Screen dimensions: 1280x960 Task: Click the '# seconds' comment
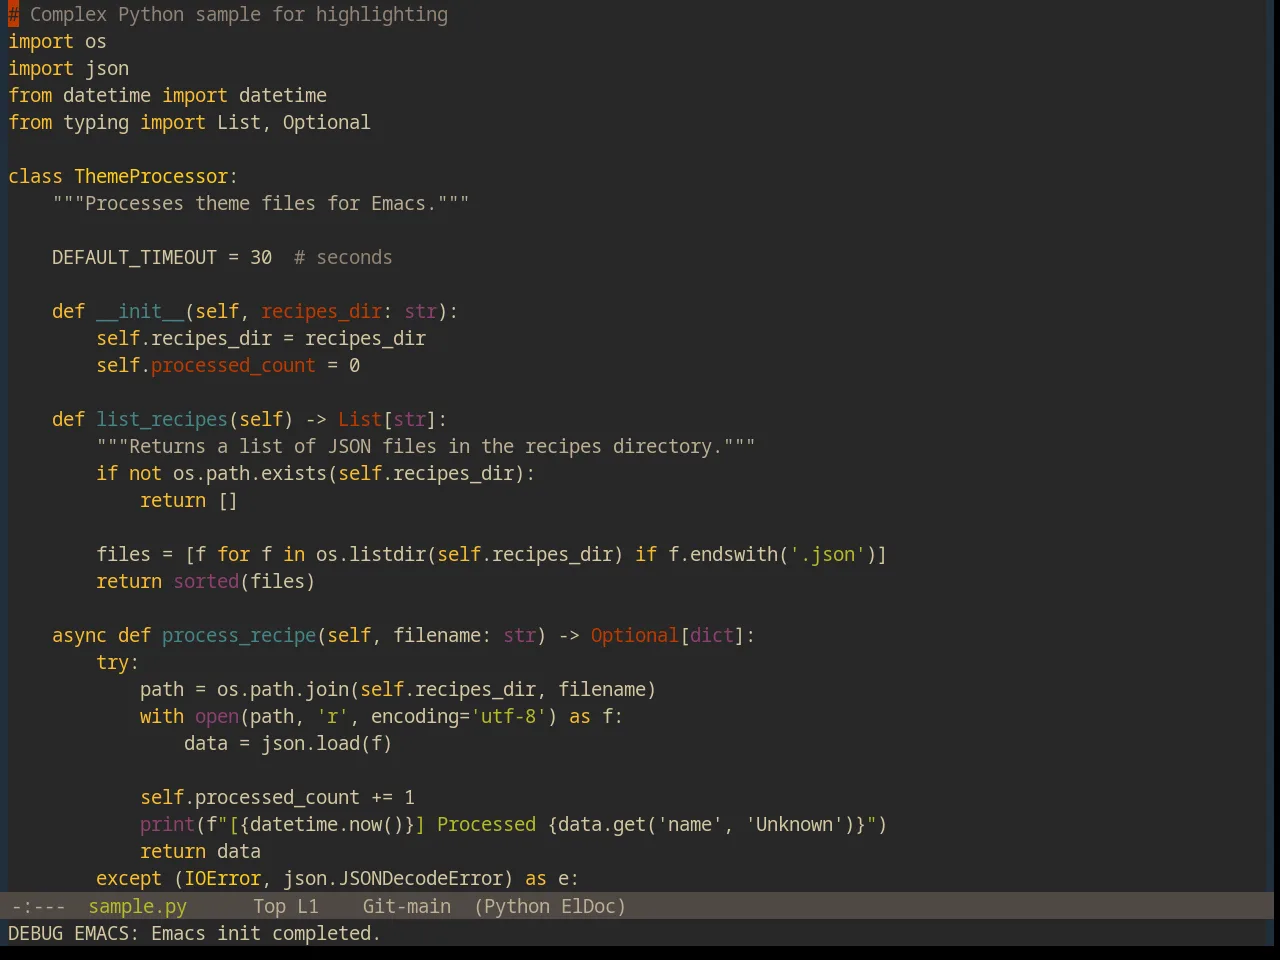[x=343, y=257]
